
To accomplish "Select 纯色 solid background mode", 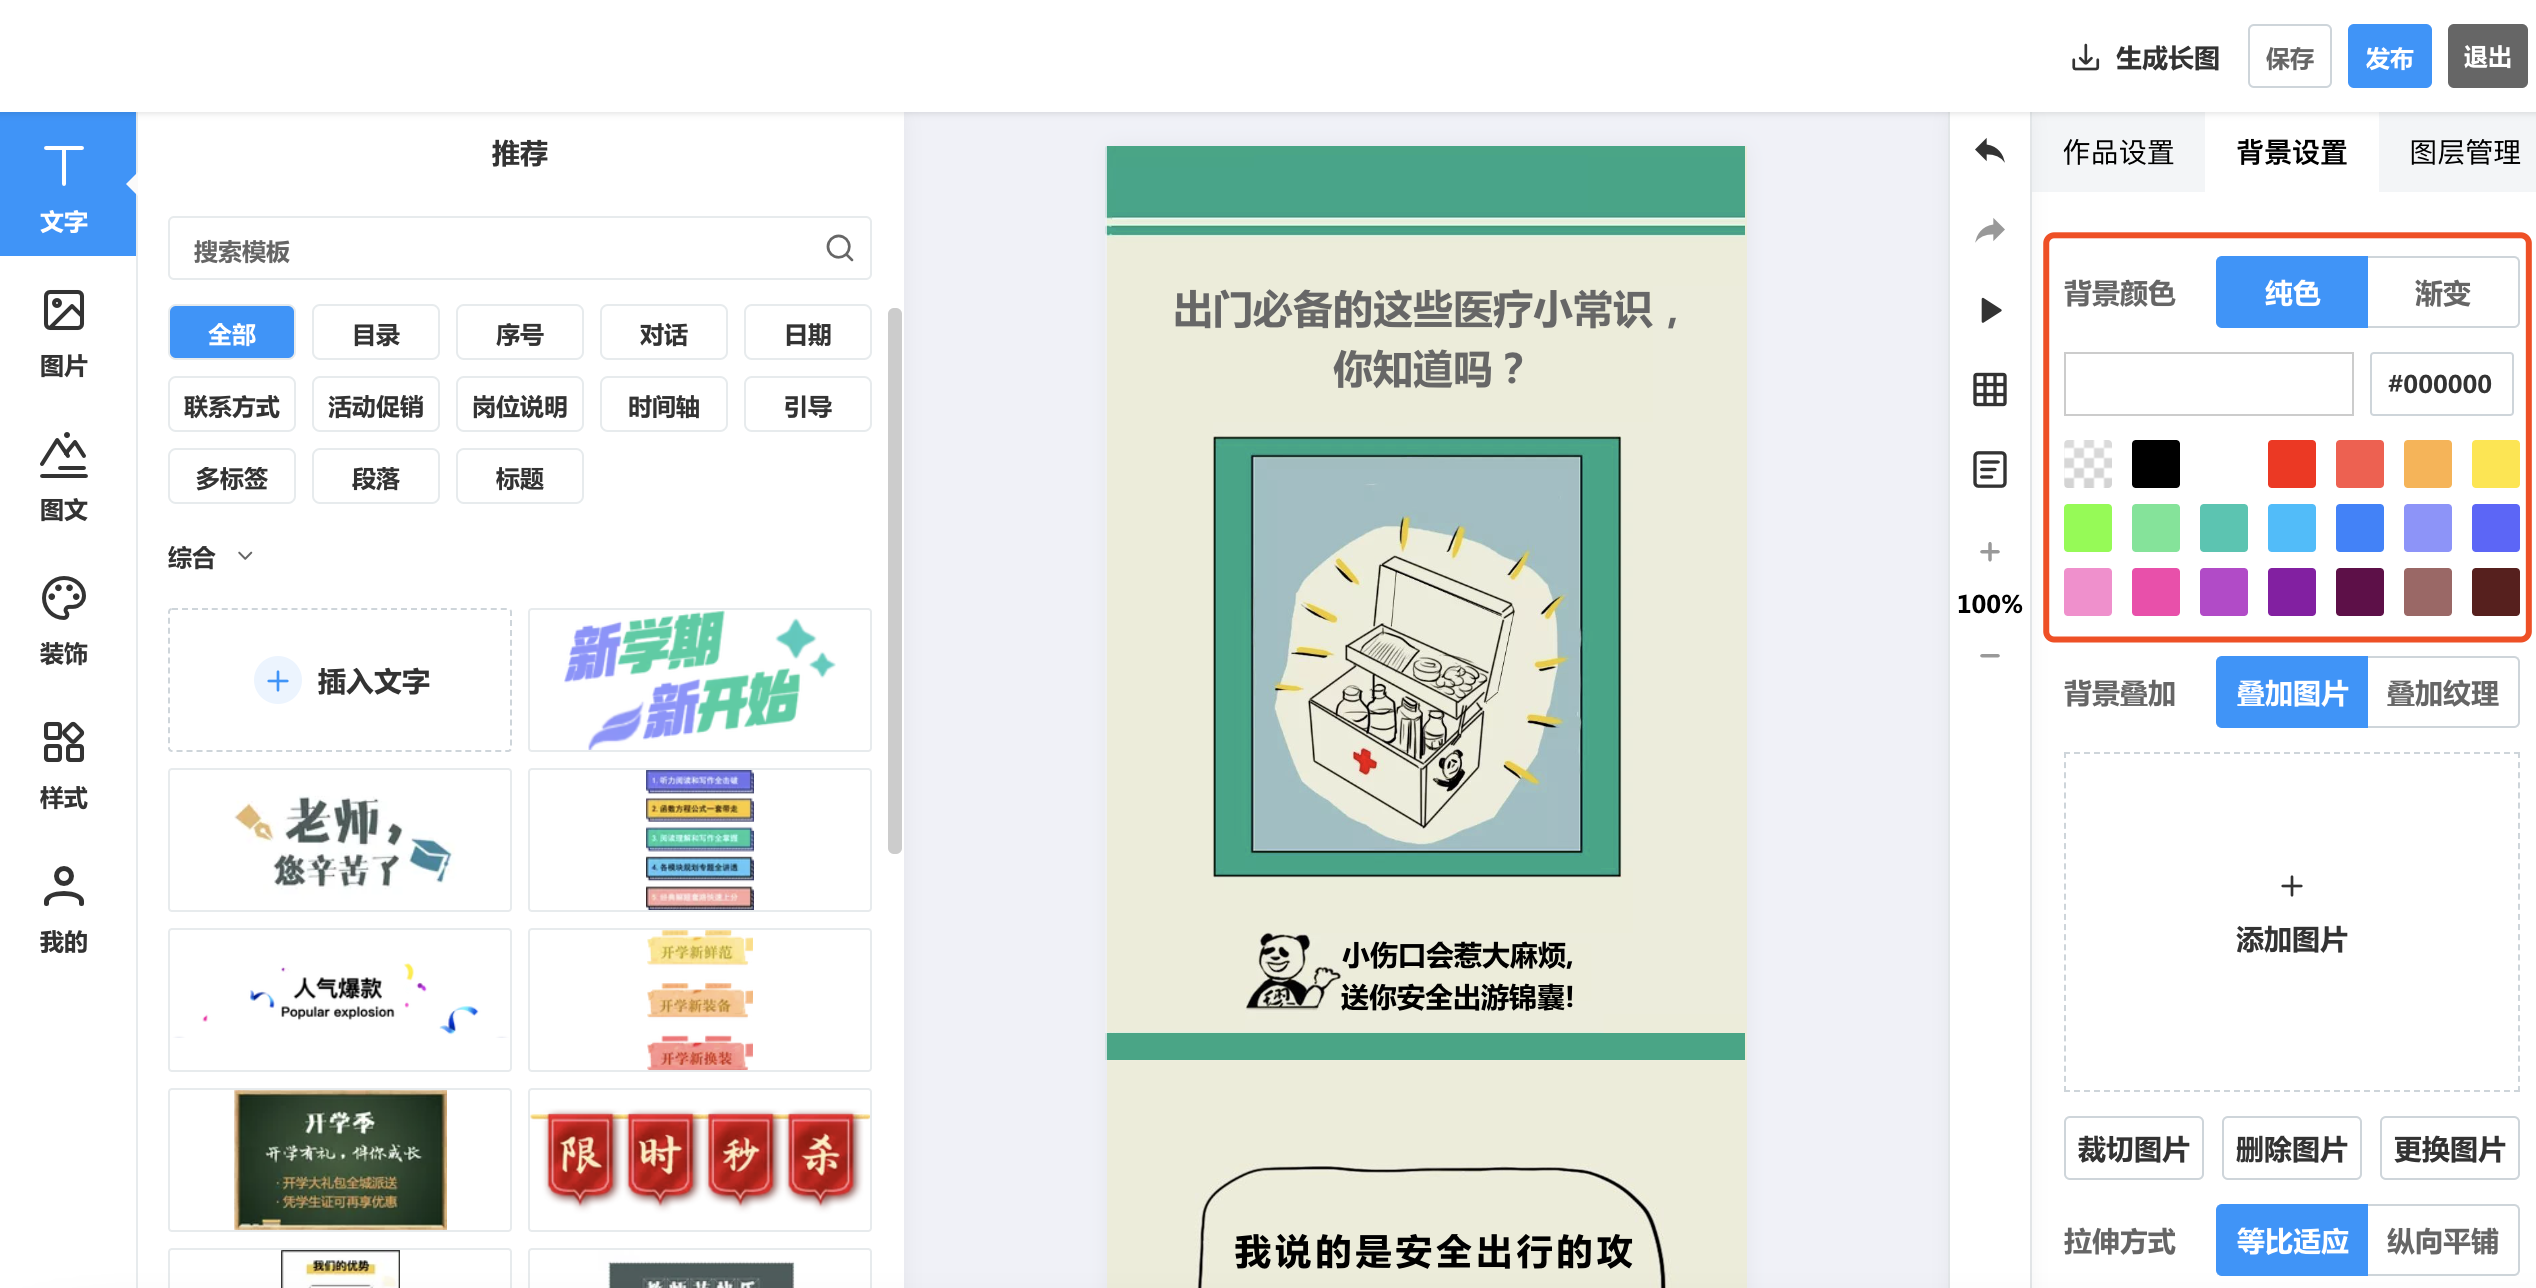I will point(2291,292).
